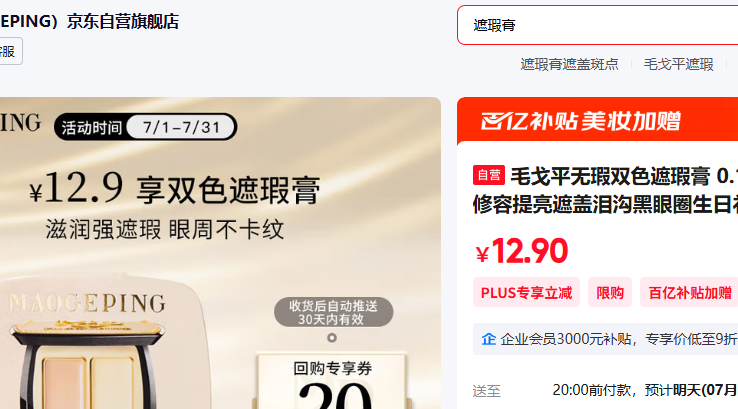
Task: Click the 活动时间 7/1–7/31 pill
Action: [145, 127]
